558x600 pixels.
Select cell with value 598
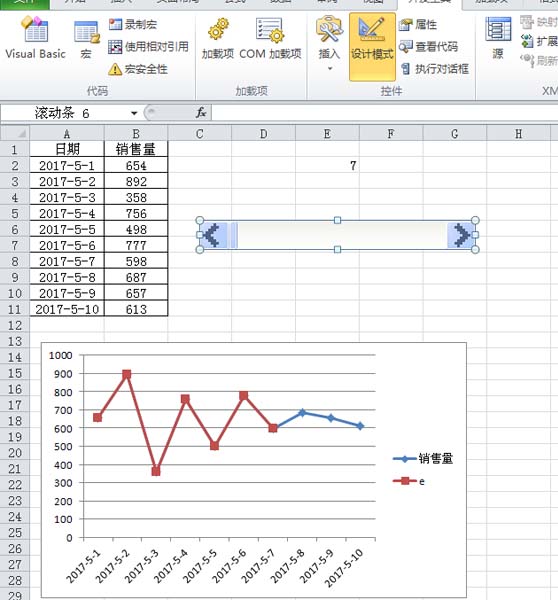[136, 261]
